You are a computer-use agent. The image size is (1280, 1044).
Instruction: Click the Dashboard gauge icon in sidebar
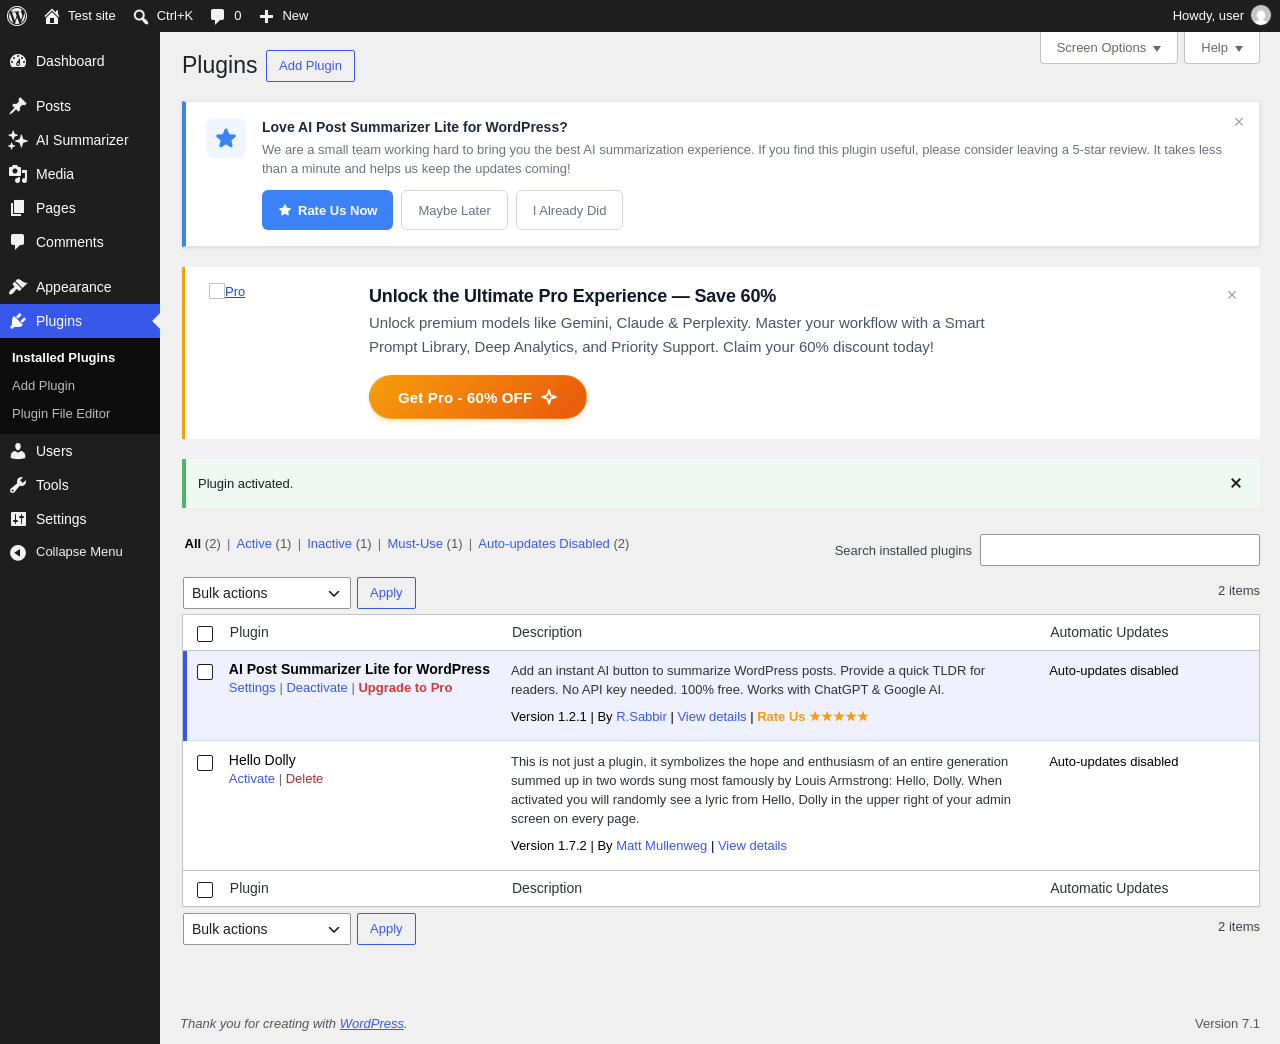pyautogui.click(x=18, y=61)
